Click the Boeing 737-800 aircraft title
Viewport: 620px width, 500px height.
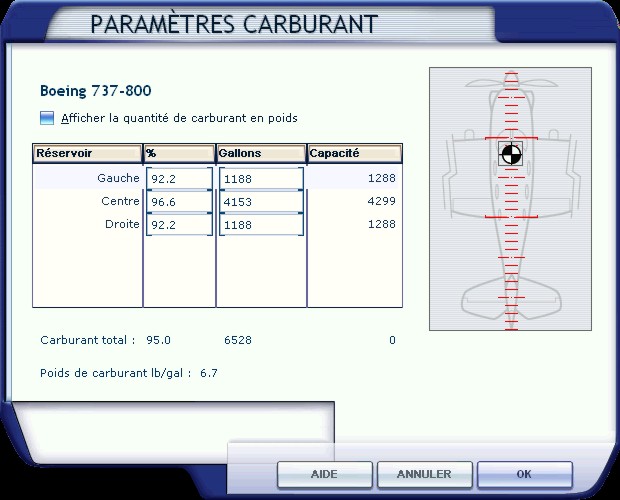pos(96,91)
